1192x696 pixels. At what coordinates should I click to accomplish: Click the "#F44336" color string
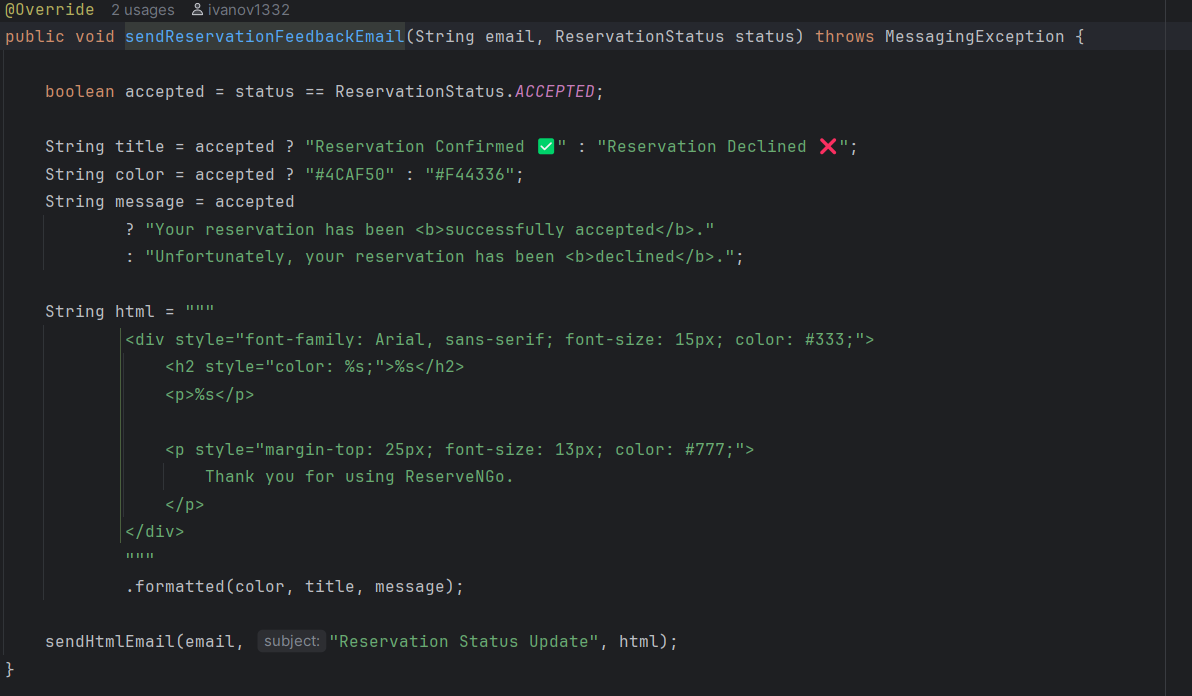coord(469,174)
